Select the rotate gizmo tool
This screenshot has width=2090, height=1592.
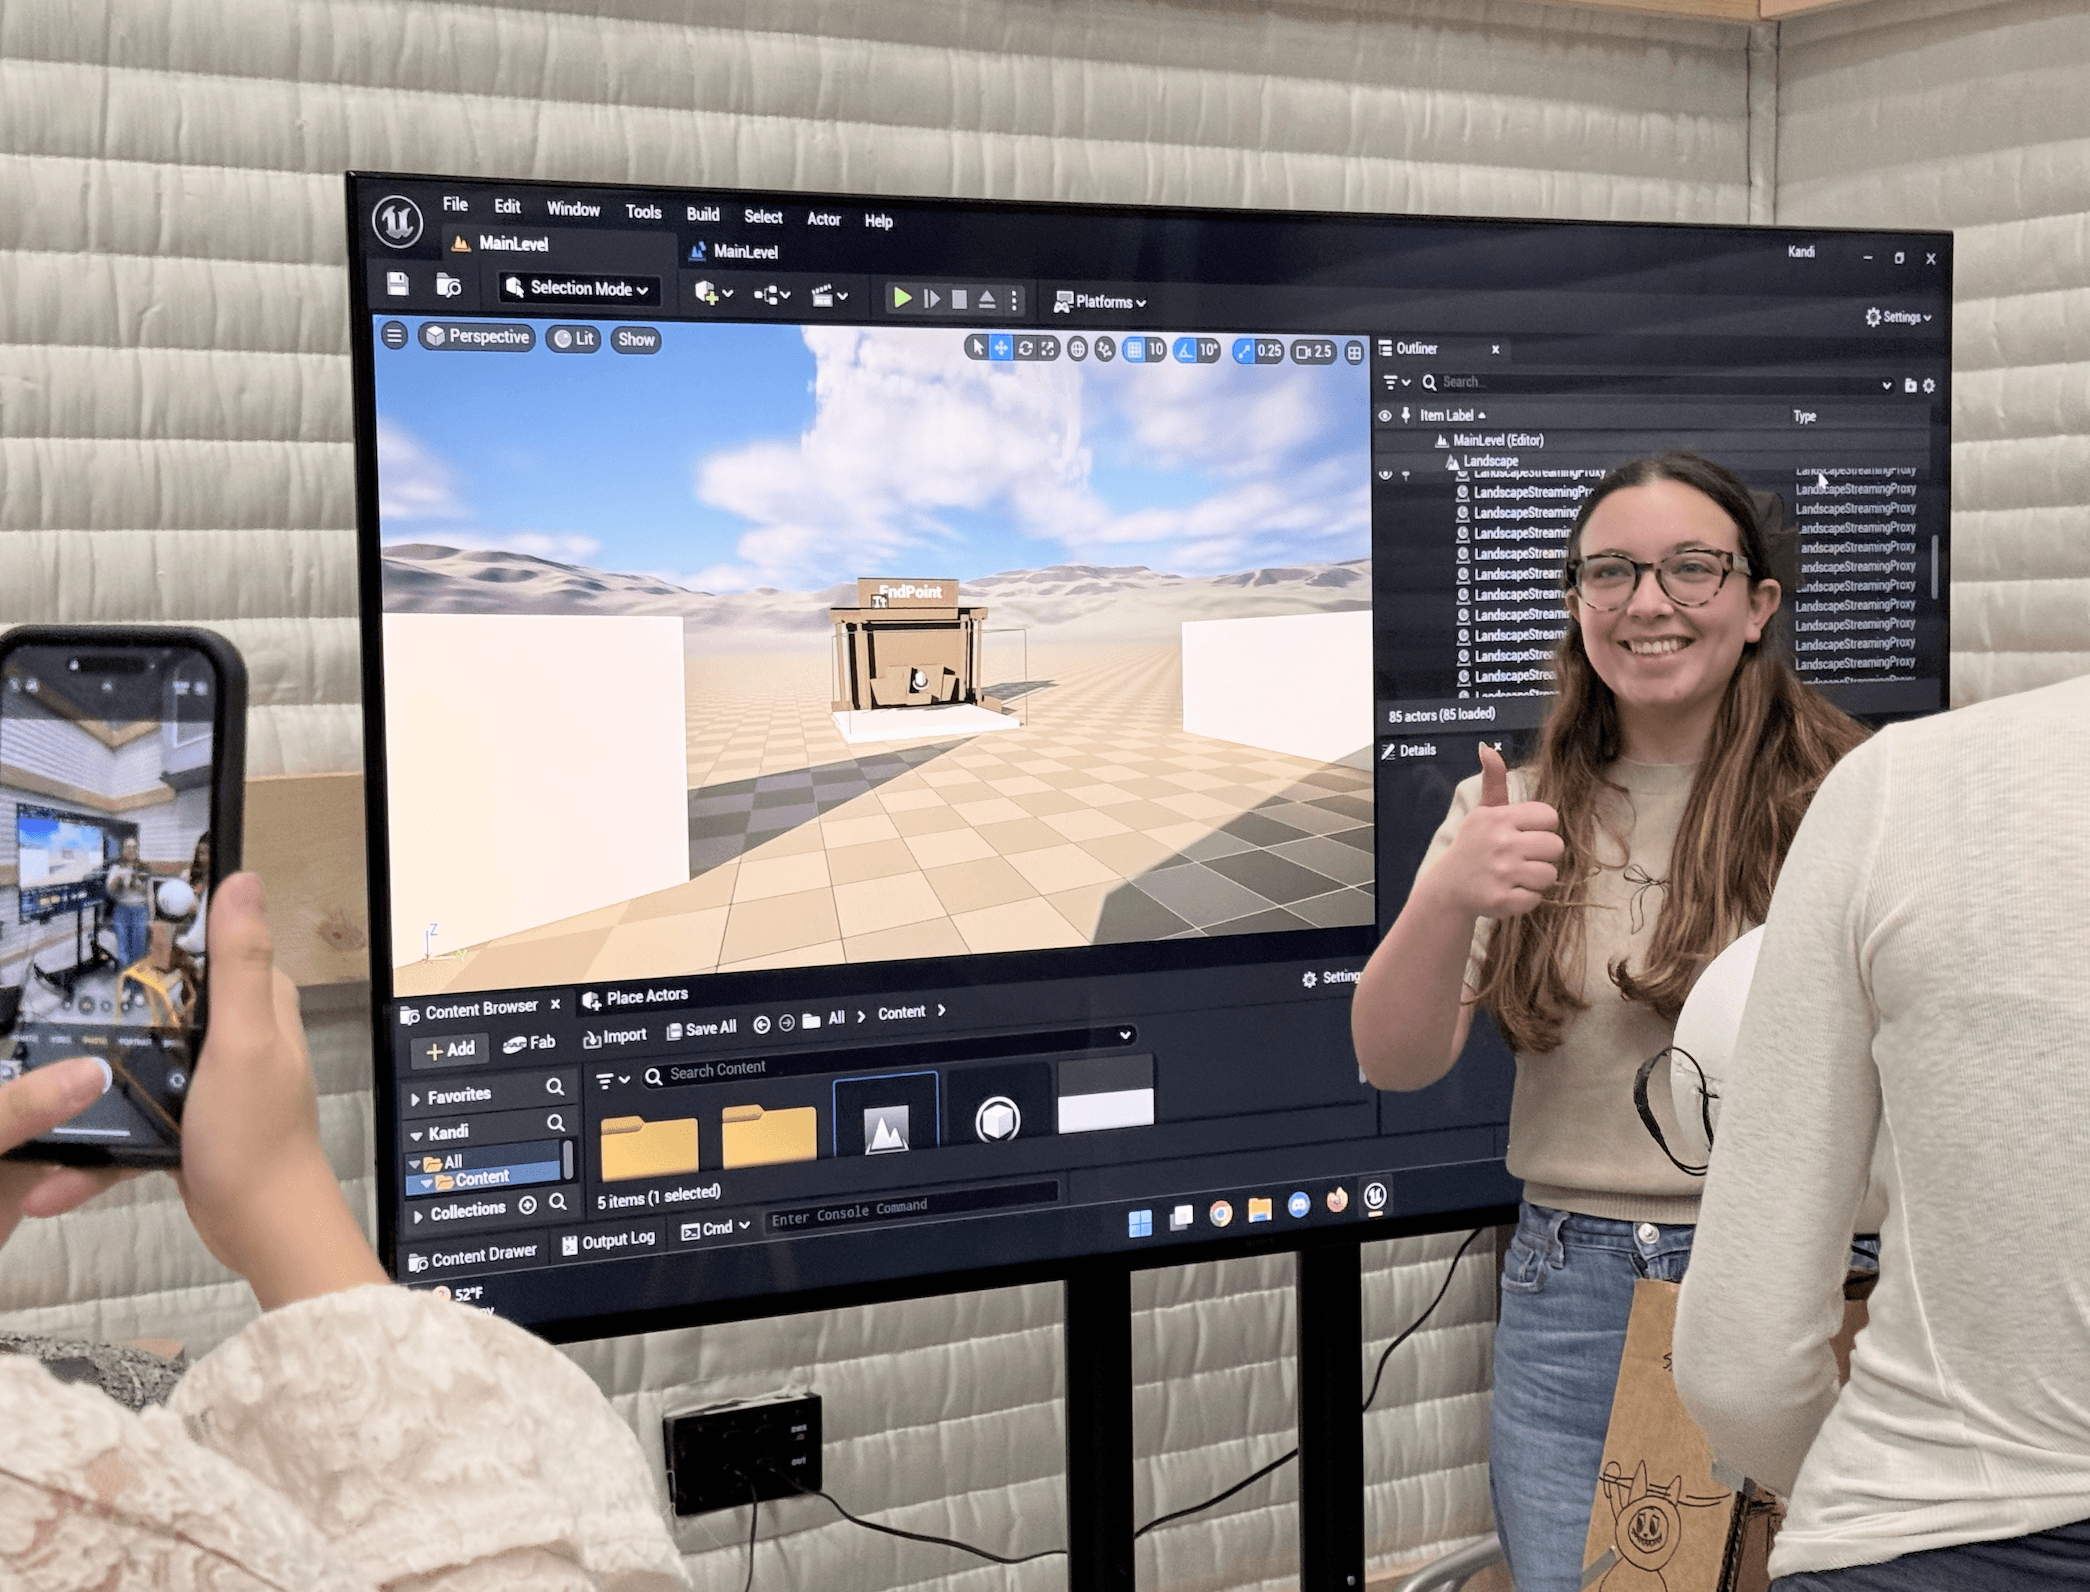click(1025, 348)
